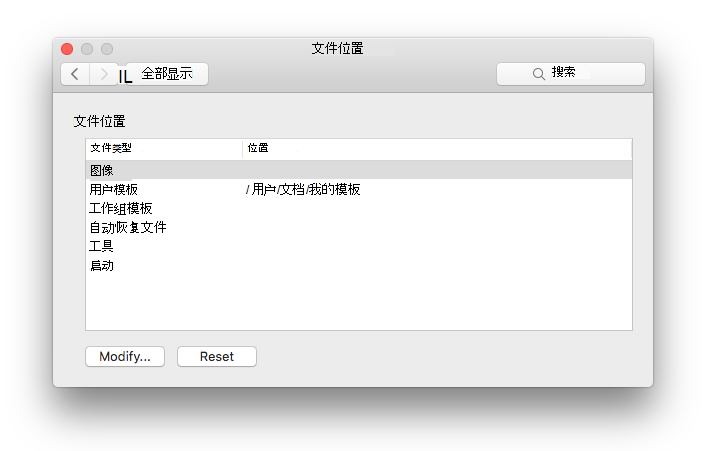Image resolution: width=708 pixels, height=451 pixels.
Task: Click the 搜索 search field
Action: [x=571, y=74]
